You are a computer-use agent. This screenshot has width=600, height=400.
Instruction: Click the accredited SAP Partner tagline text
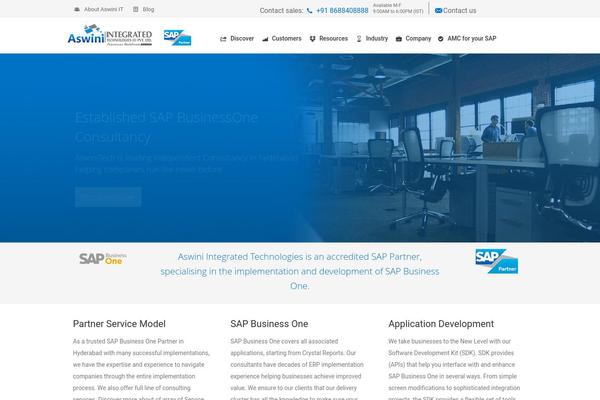300,271
